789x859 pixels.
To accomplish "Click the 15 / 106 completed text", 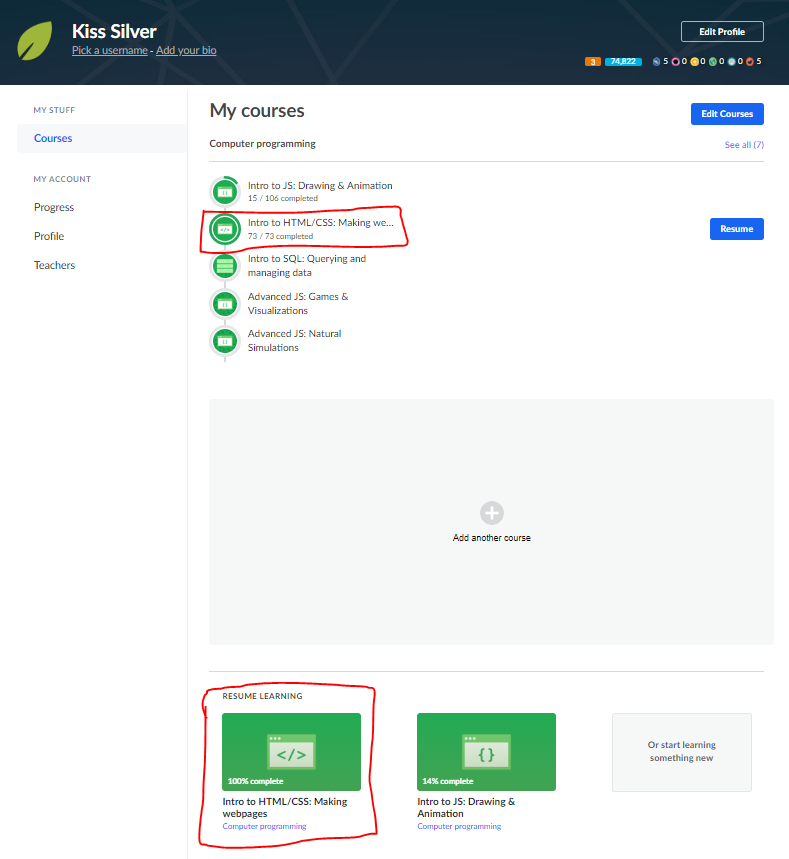I will click(x=283, y=198).
